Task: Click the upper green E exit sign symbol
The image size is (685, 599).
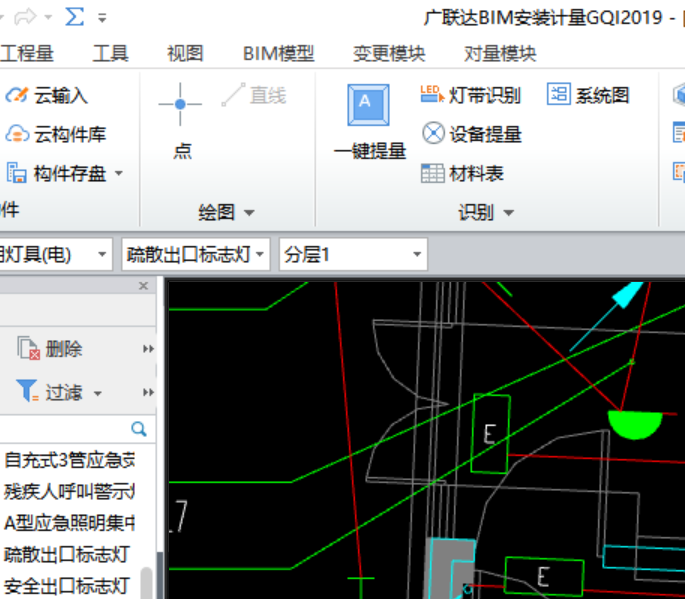Action: tap(490, 433)
